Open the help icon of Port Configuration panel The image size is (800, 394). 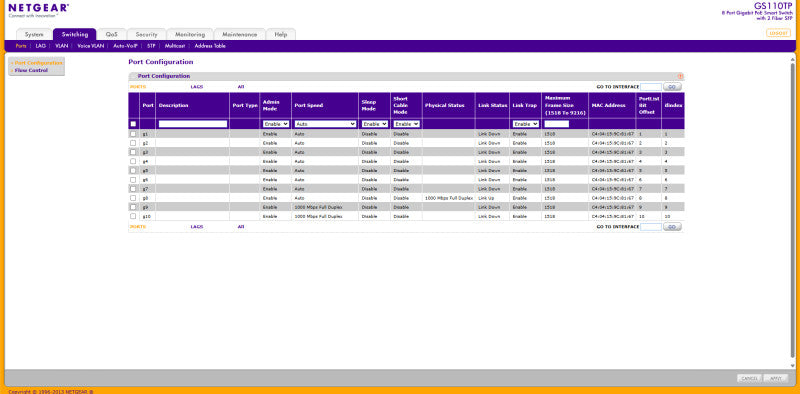680,76
